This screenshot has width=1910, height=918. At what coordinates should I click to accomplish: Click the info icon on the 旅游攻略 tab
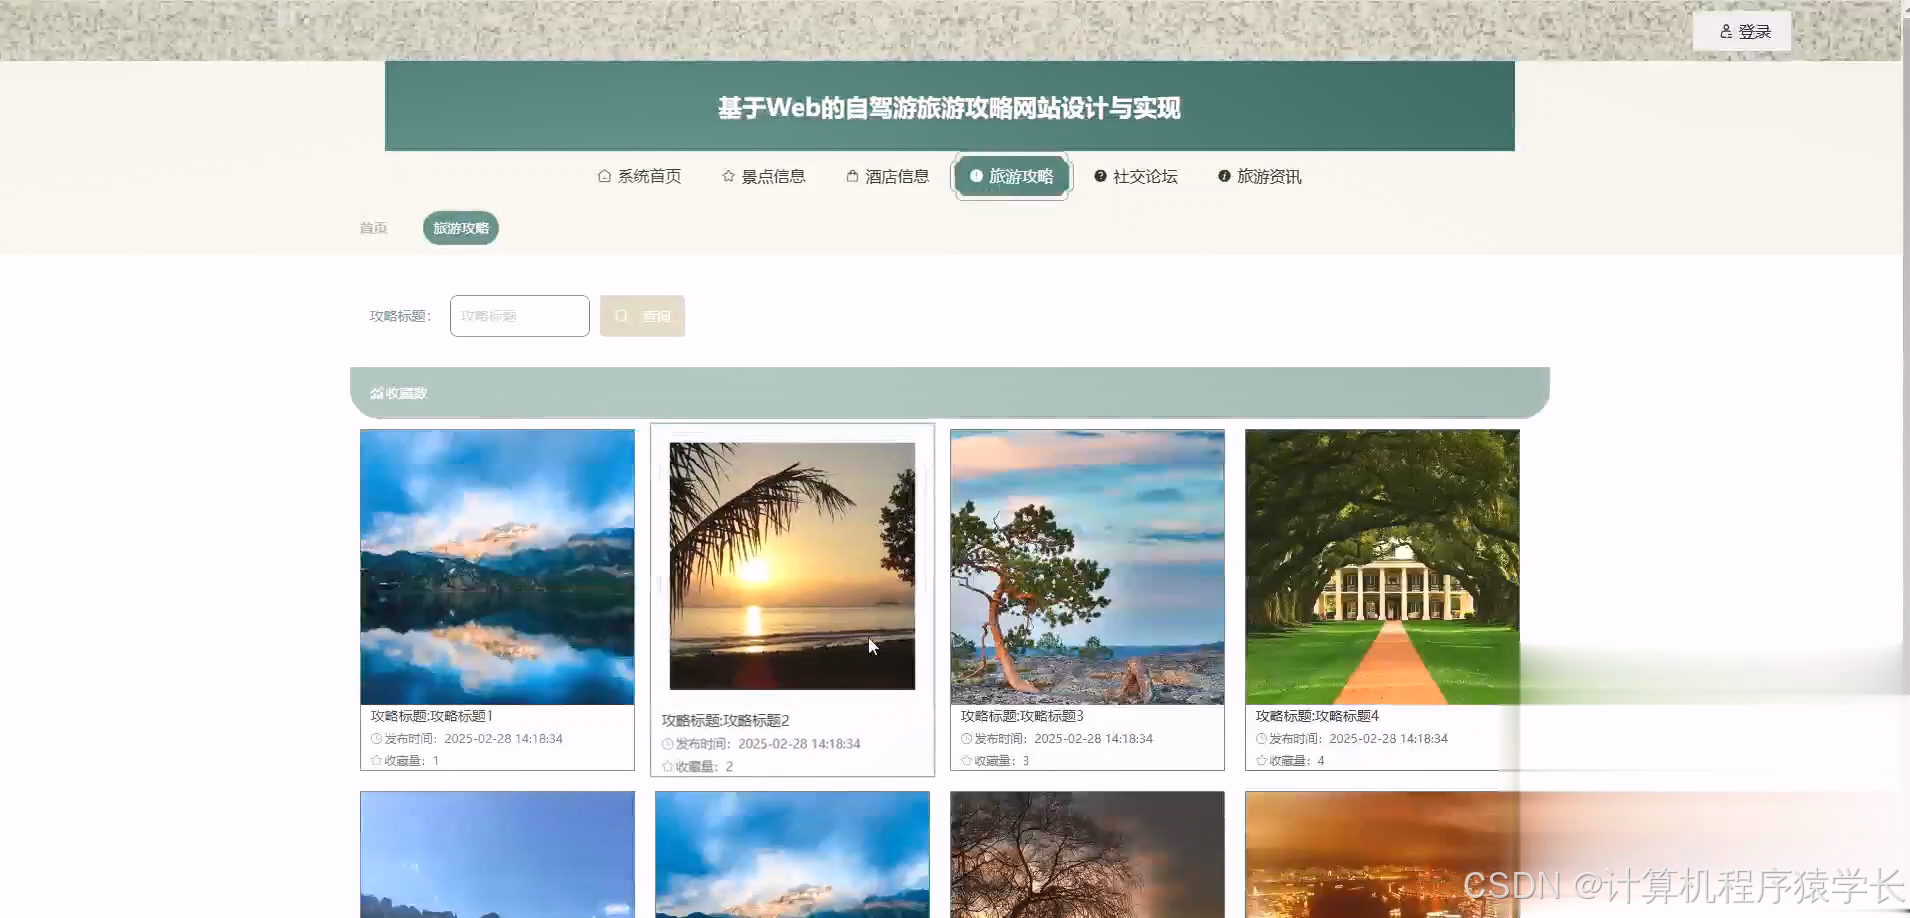[977, 175]
